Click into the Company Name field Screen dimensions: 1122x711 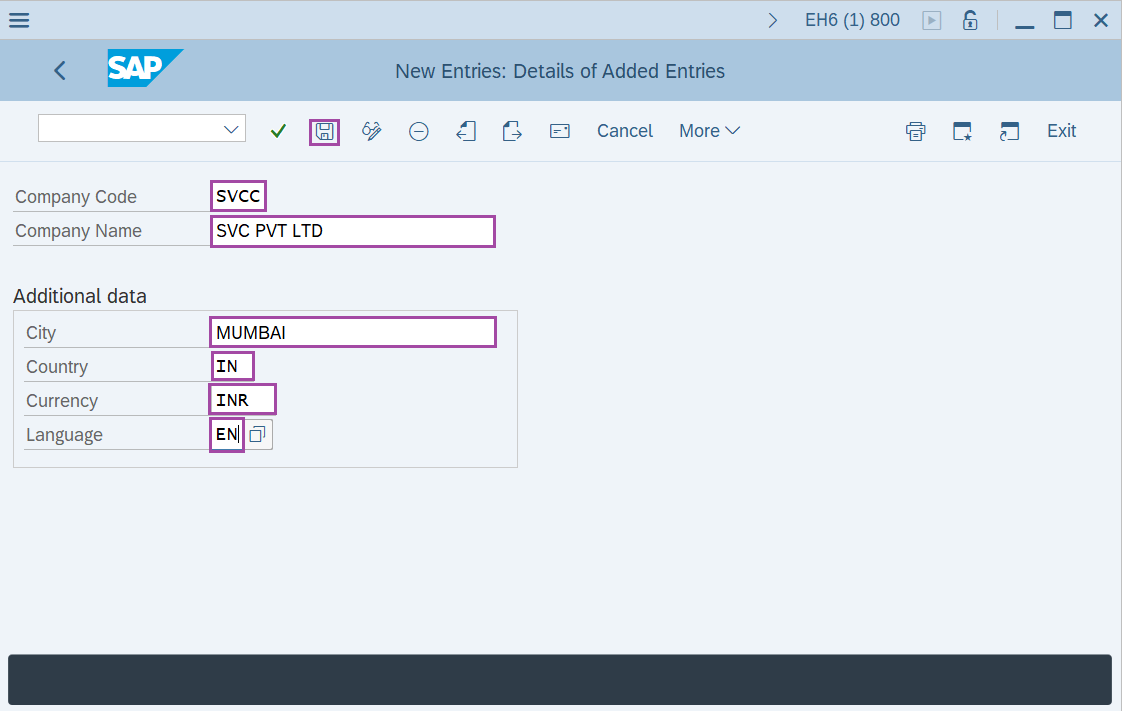point(353,231)
